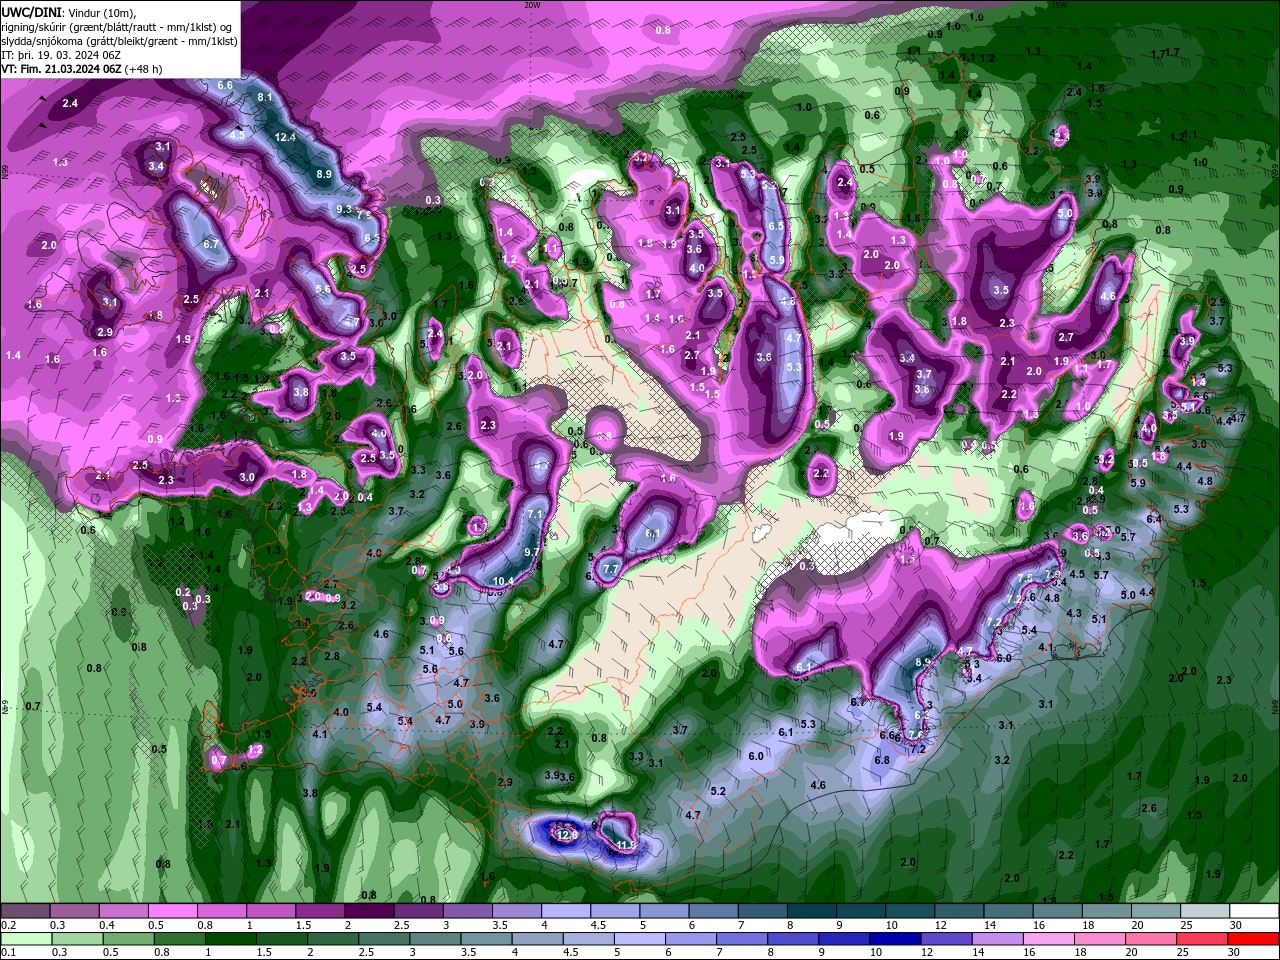Screen dimensions: 1280x960
Task: Click the precipitation value 10.4 on the map
Action: [504, 581]
